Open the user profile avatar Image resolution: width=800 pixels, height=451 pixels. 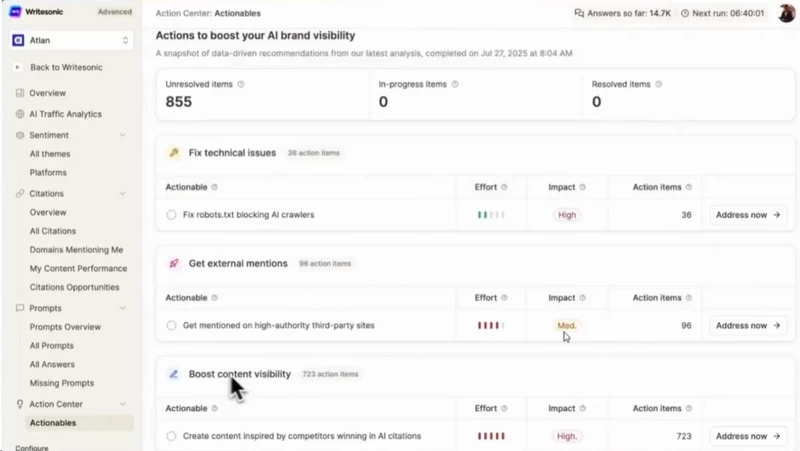pyautogui.click(x=786, y=13)
